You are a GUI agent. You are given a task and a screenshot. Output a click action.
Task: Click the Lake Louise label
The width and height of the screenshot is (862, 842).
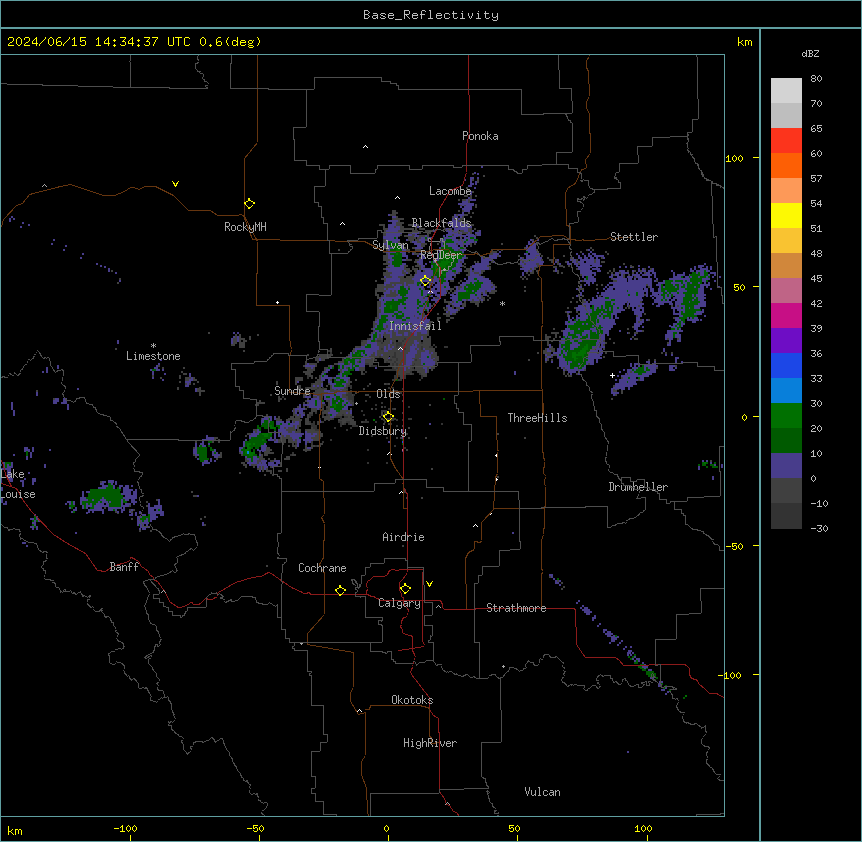coord(17,484)
